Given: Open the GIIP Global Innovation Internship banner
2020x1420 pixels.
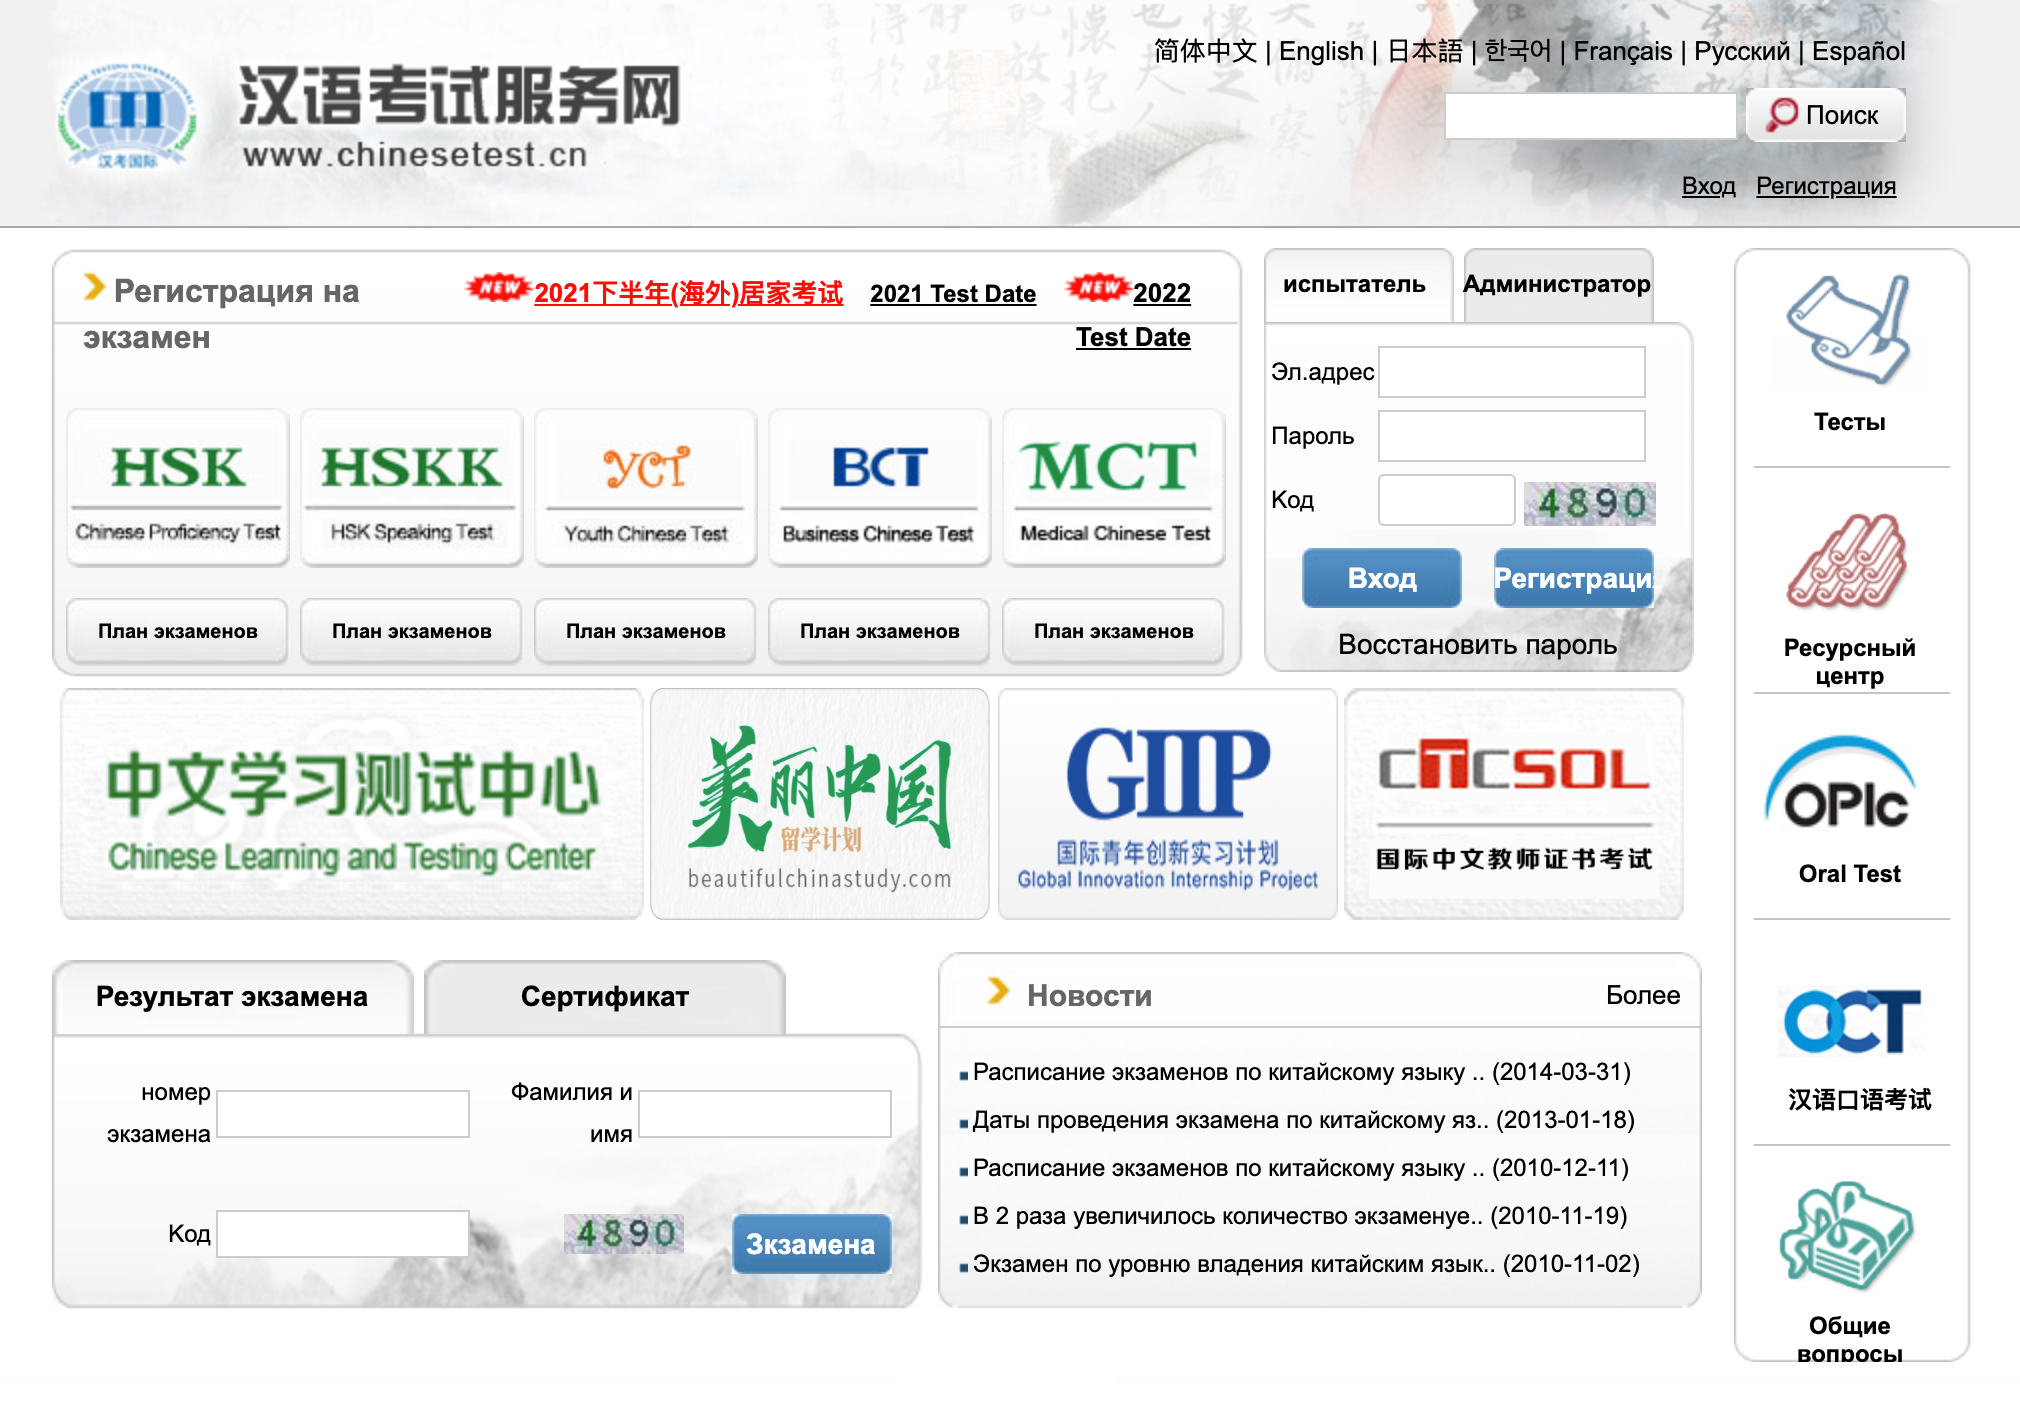Looking at the screenshot, I should point(1167,804).
